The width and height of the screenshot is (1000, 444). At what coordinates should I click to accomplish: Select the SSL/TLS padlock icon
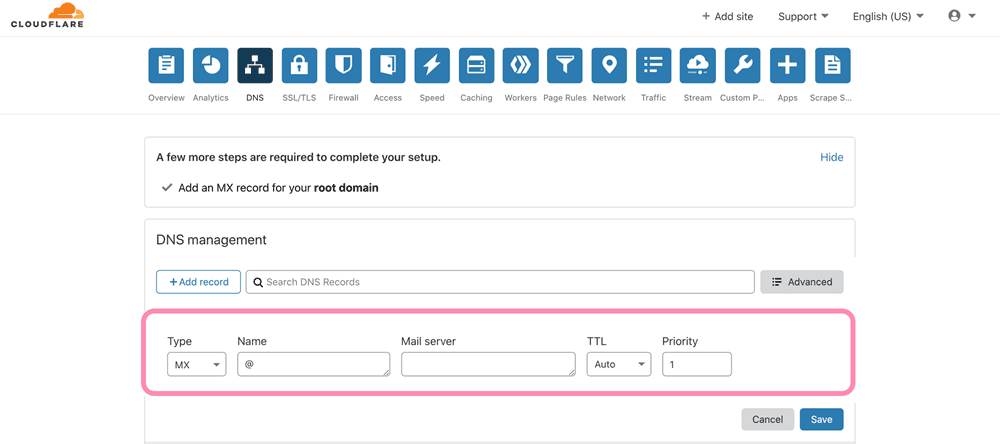click(299, 66)
